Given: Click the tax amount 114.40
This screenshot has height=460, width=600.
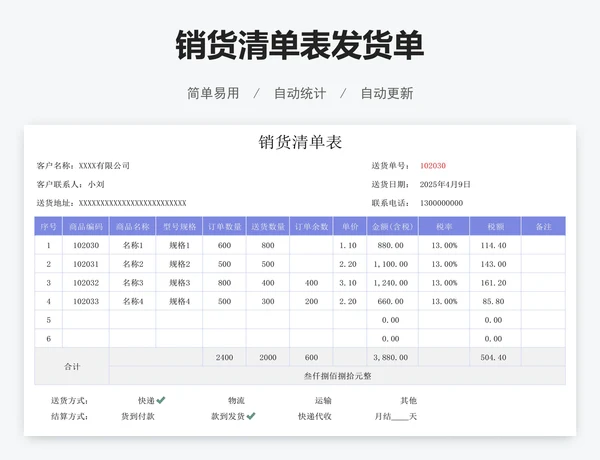Looking at the screenshot, I should (x=494, y=245).
